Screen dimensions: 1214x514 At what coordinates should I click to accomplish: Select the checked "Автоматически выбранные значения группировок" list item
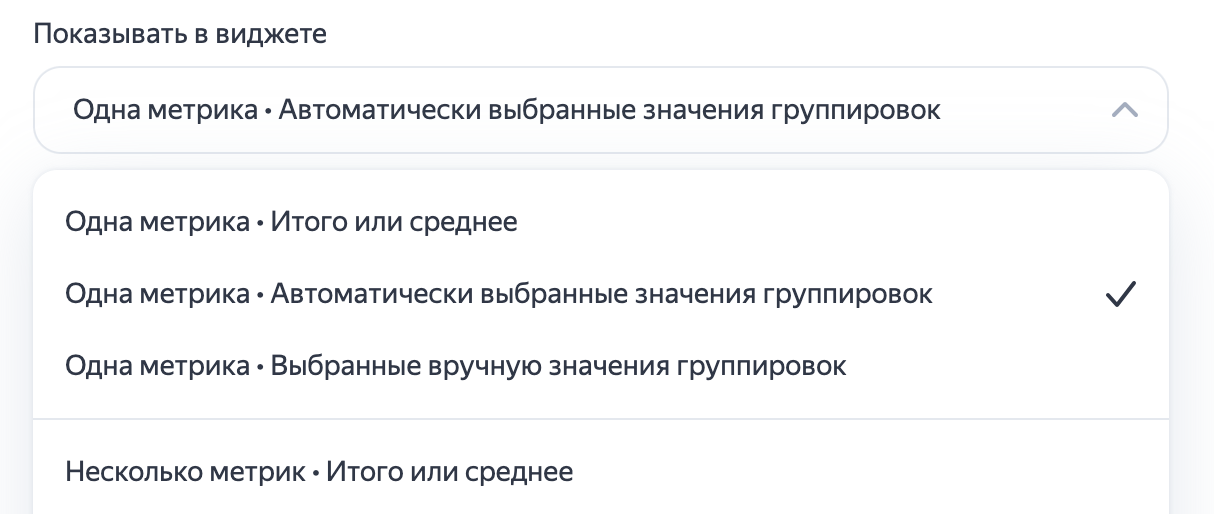498,294
